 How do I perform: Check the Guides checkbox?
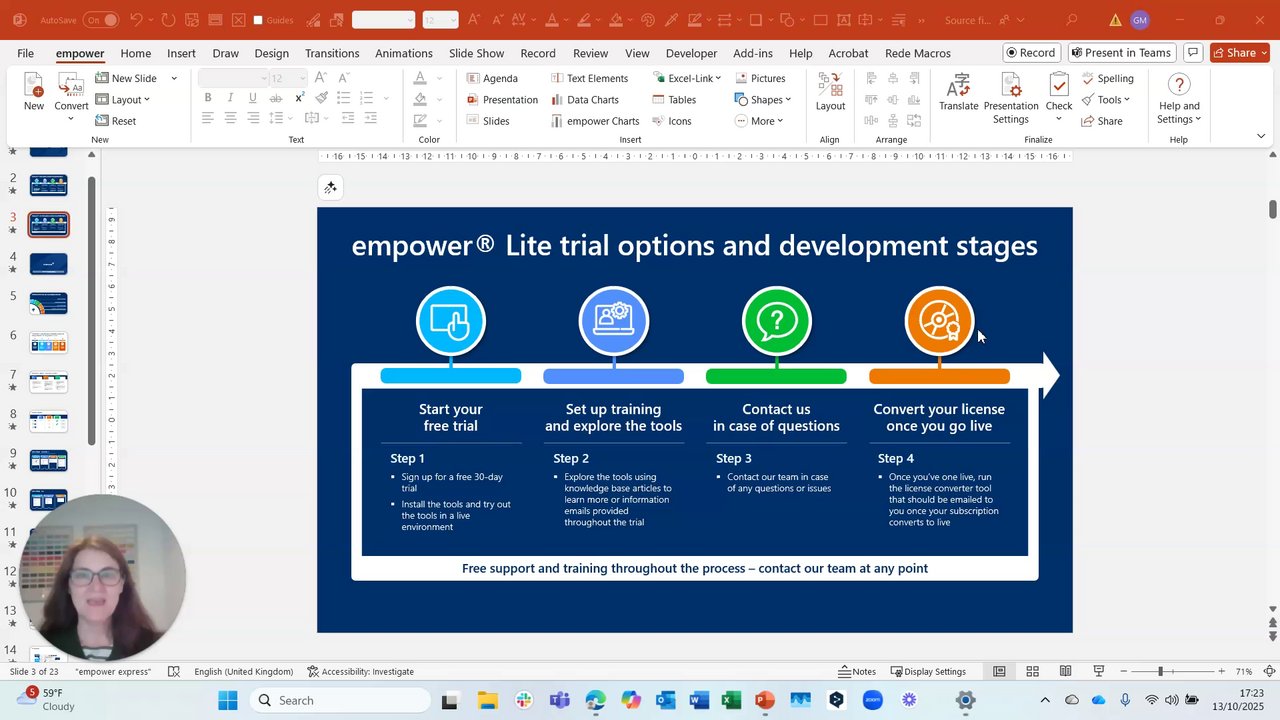pyautogui.click(x=258, y=20)
